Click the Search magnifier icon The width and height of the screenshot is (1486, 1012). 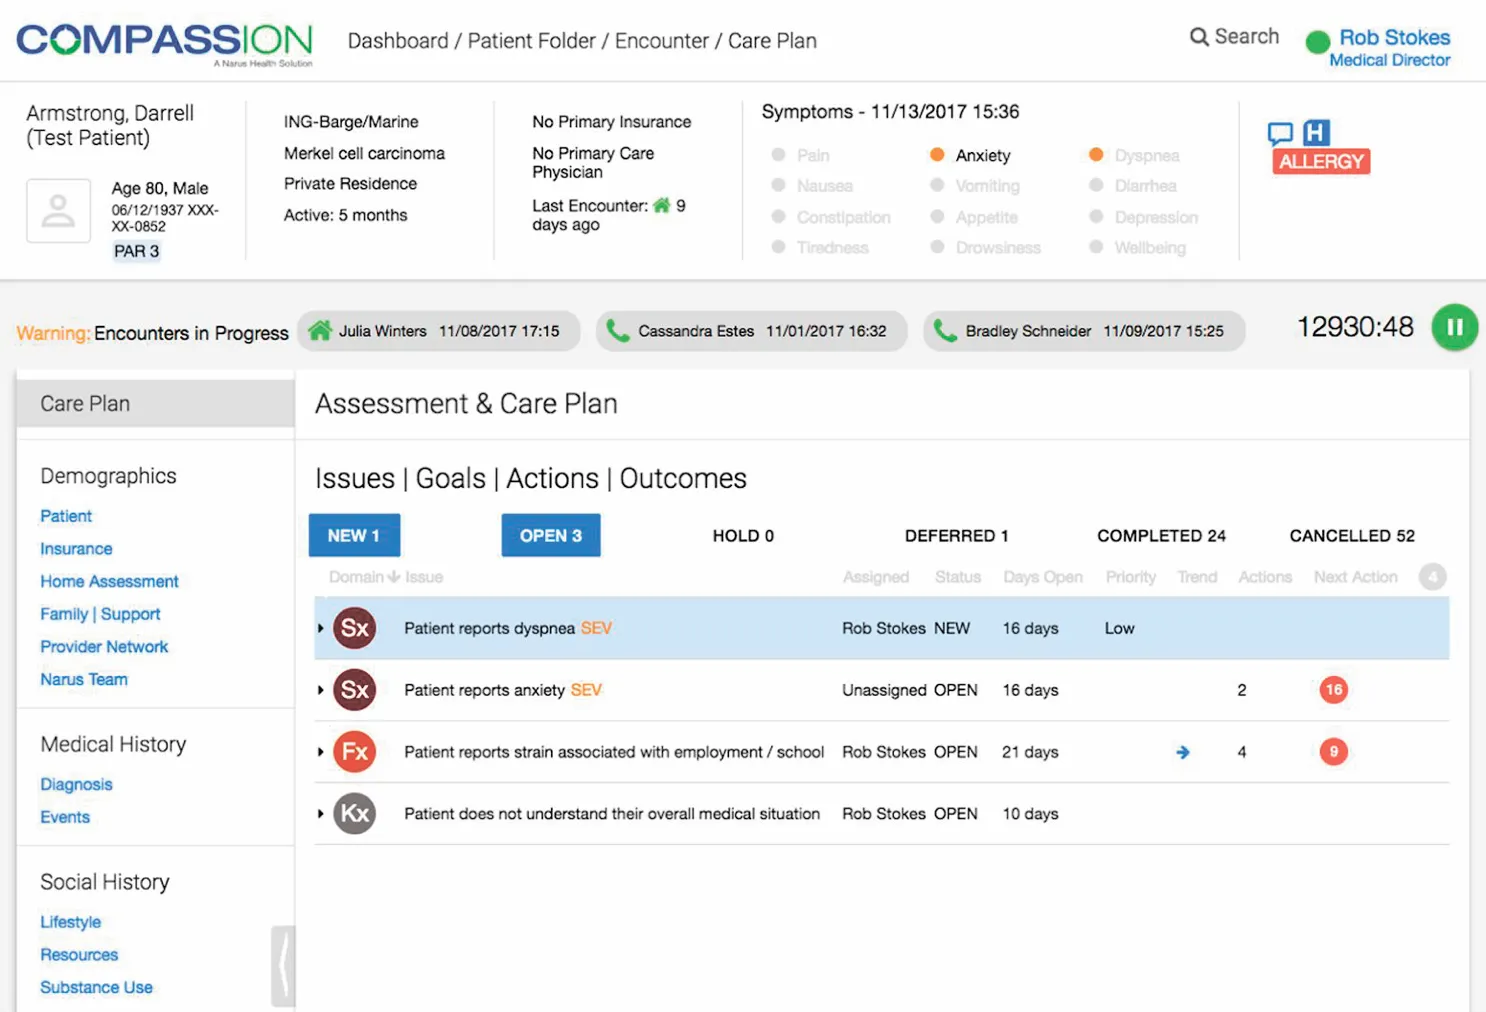tap(1198, 35)
